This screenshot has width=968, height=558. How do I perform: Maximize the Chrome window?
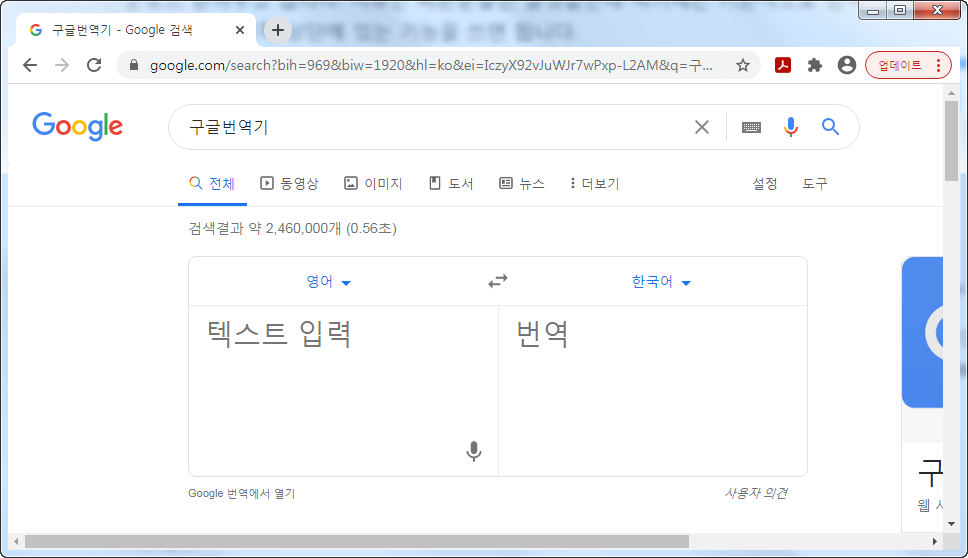pos(900,10)
